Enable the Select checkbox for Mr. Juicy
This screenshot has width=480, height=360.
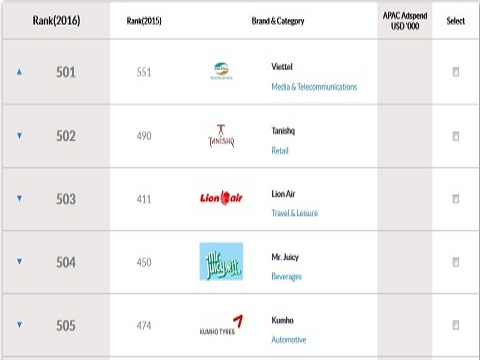[455, 262]
